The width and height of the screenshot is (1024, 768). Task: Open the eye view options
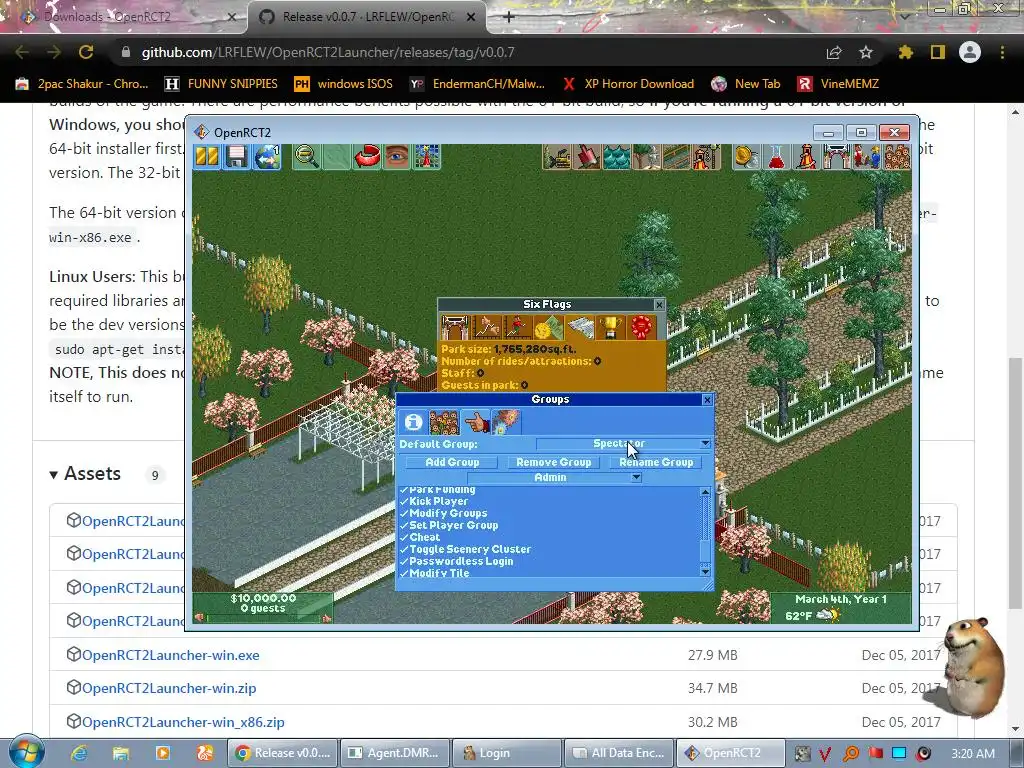pyautogui.click(x=396, y=157)
